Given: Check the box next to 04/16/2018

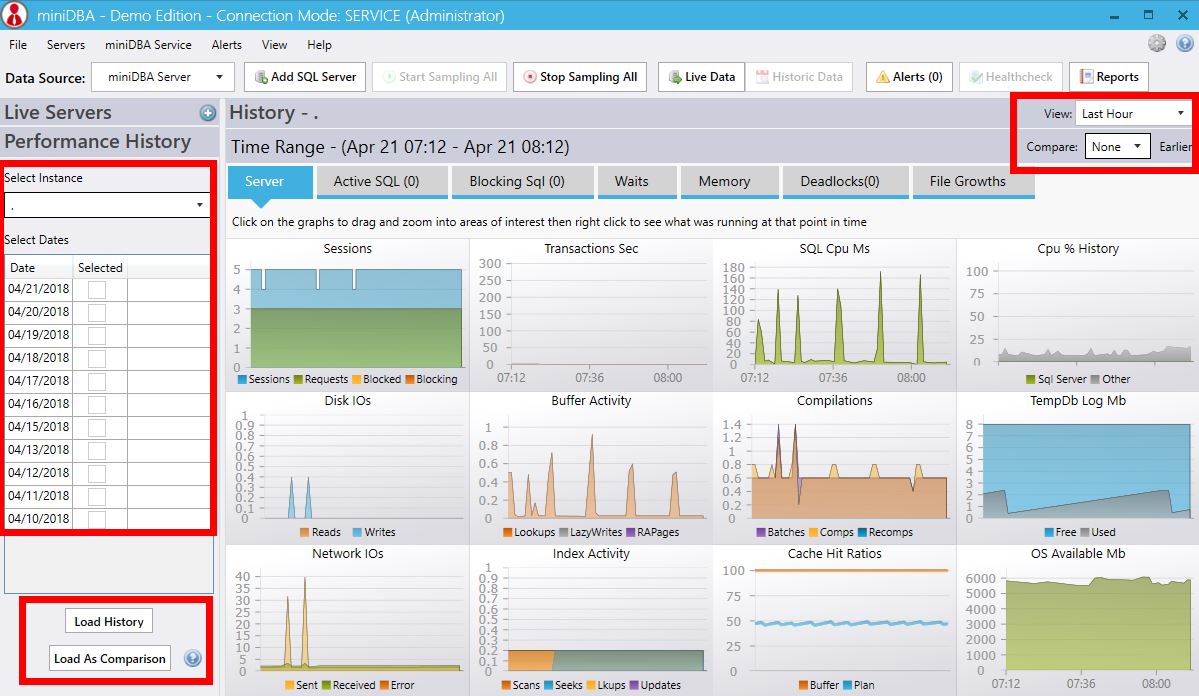Looking at the screenshot, I should pyautogui.click(x=97, y=405).
